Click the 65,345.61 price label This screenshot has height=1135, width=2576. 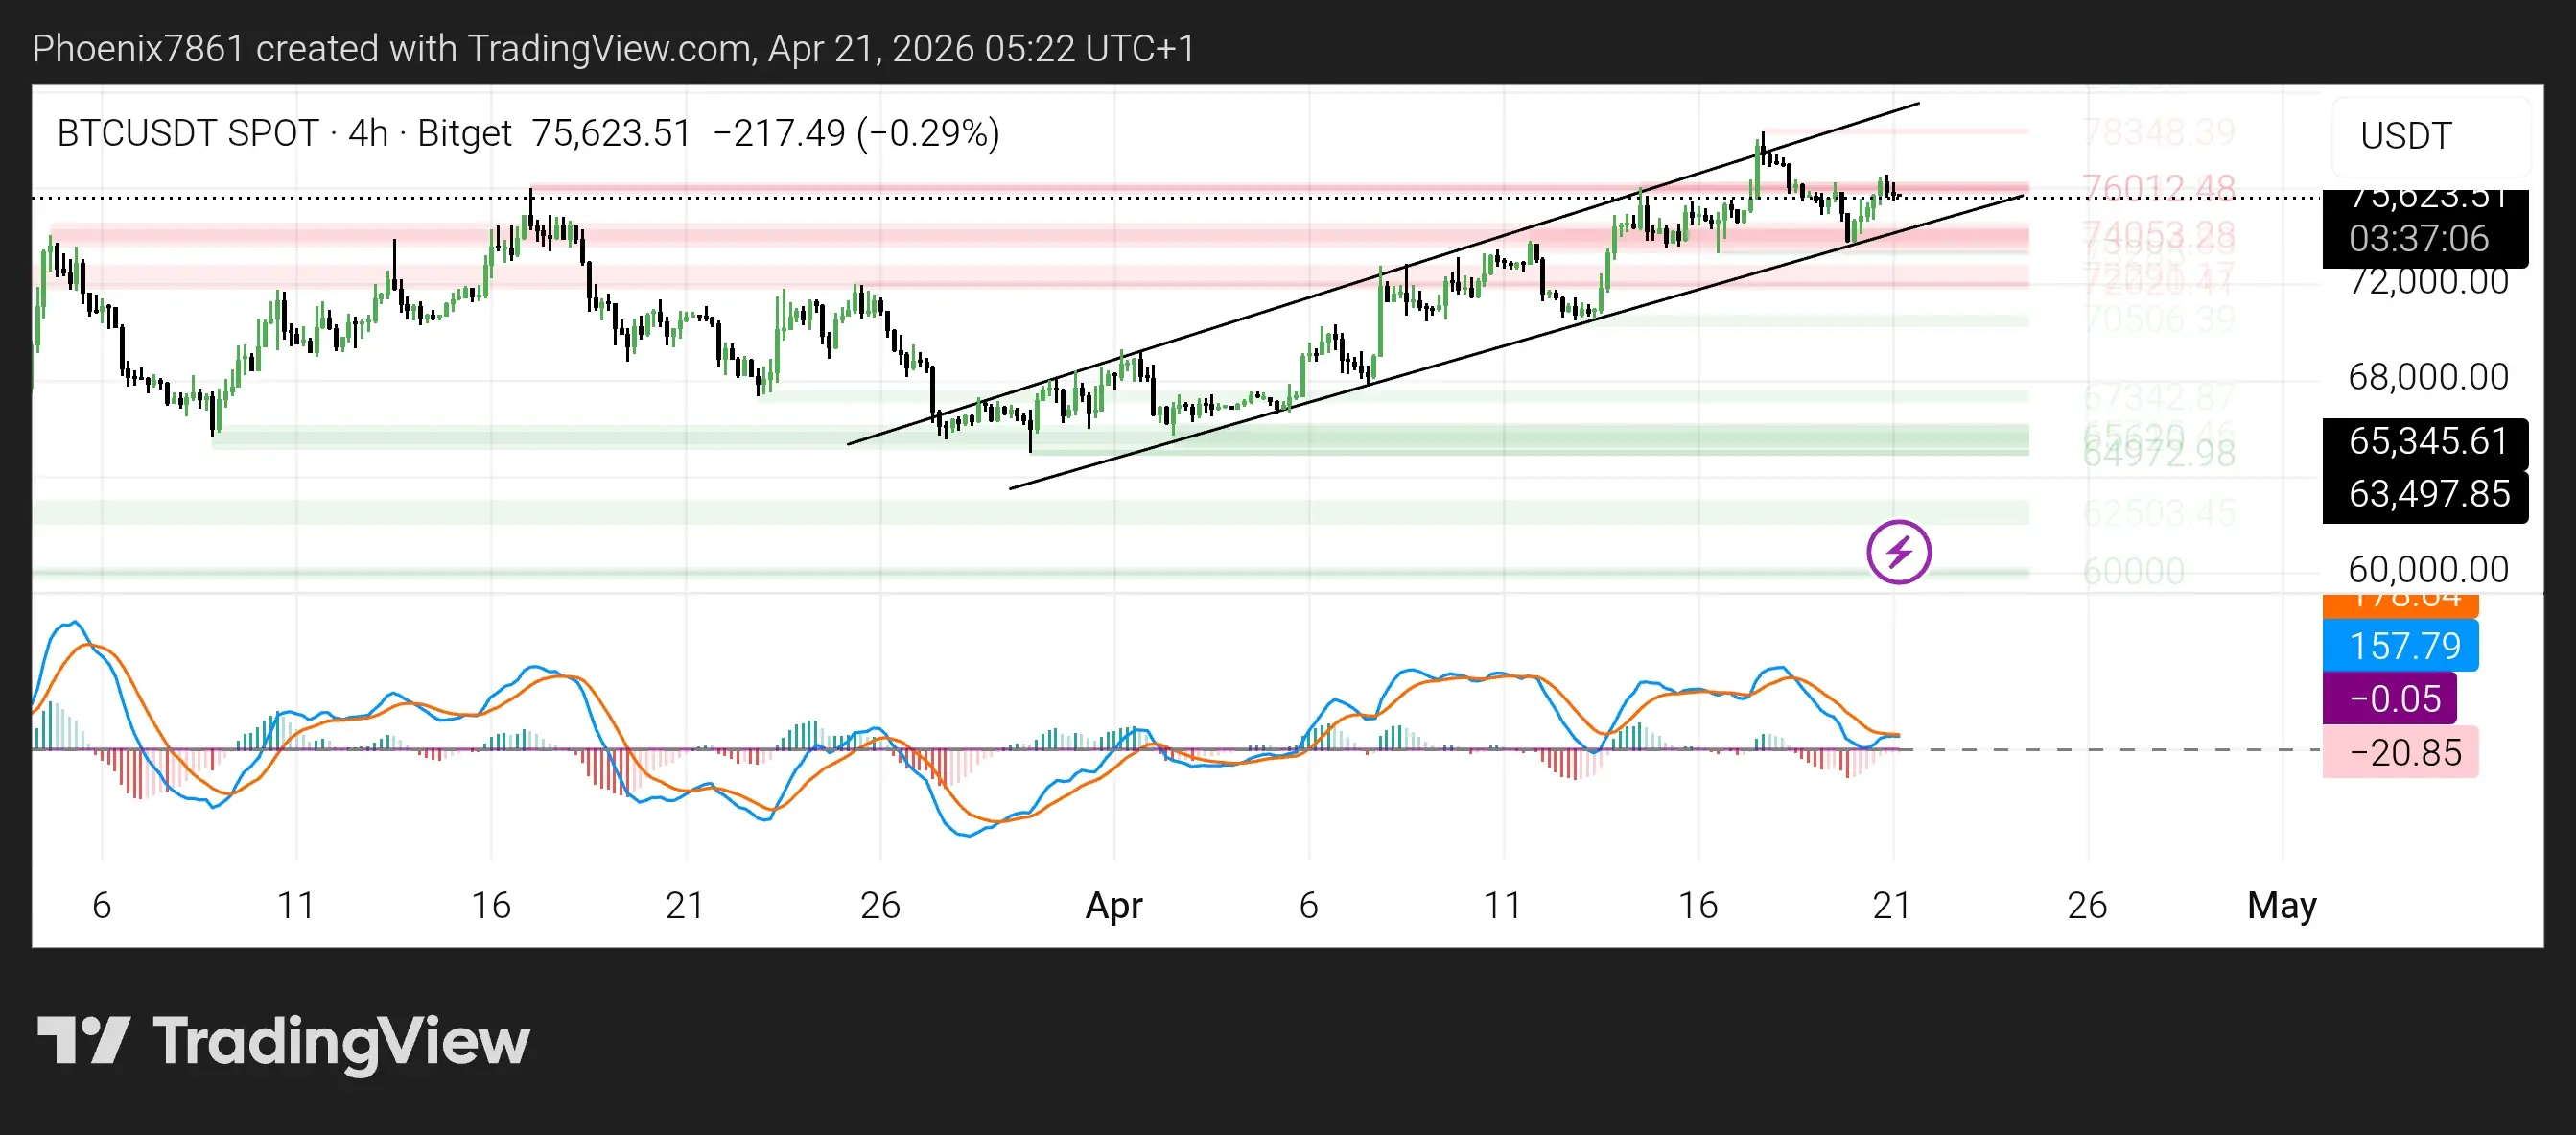point(2427,441)
